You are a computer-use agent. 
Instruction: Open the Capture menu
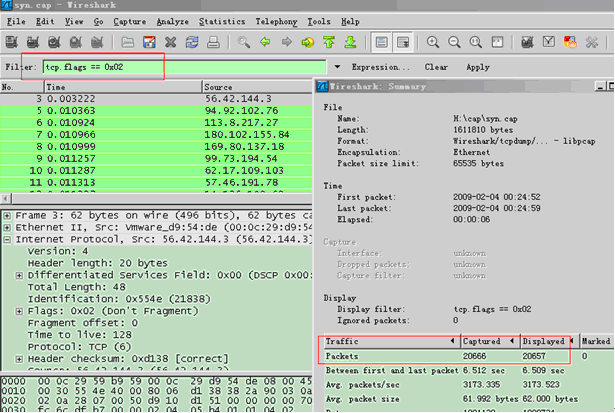tap(129, 22)
